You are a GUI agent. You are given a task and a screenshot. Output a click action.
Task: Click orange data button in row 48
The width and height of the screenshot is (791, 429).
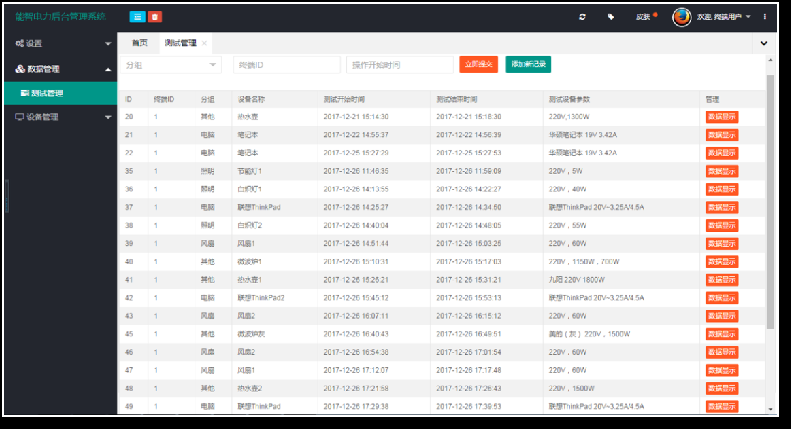tap(722, 389)
